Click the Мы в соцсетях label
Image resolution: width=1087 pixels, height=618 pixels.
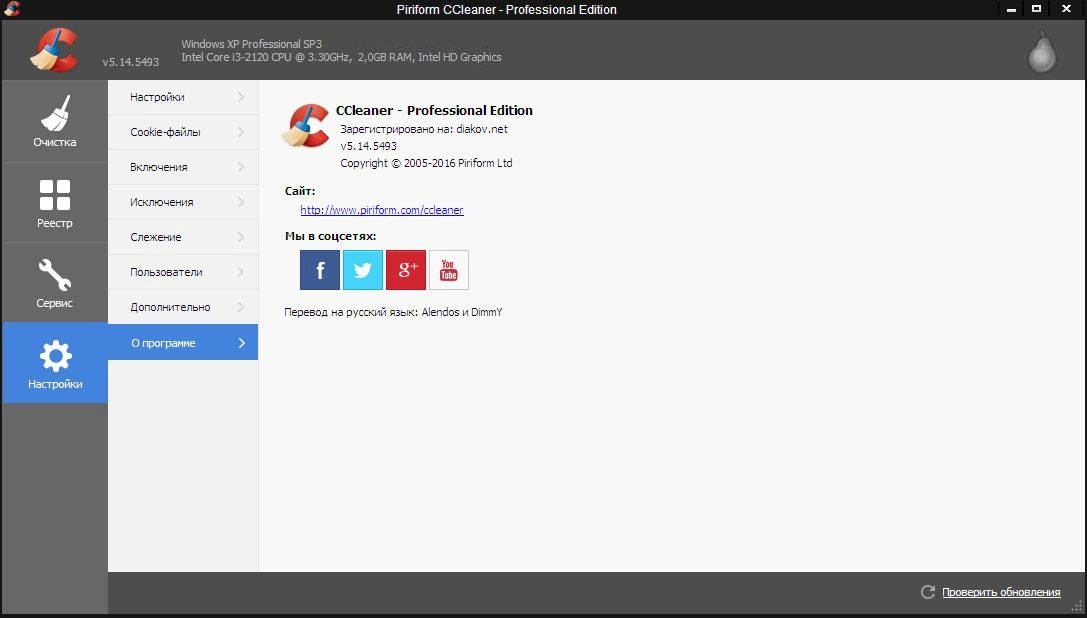click(x=331, y=236)
